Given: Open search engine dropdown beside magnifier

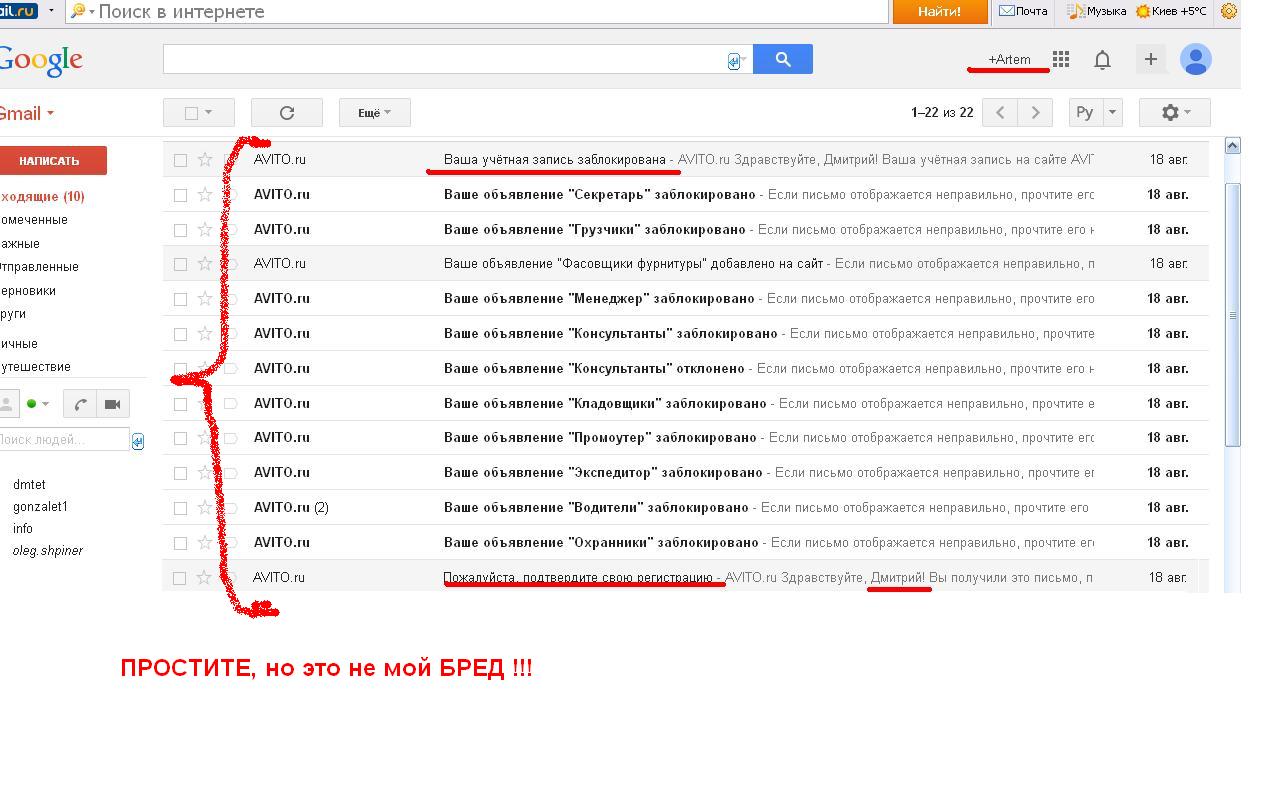Looking at the screenshot, I should 92,12.
